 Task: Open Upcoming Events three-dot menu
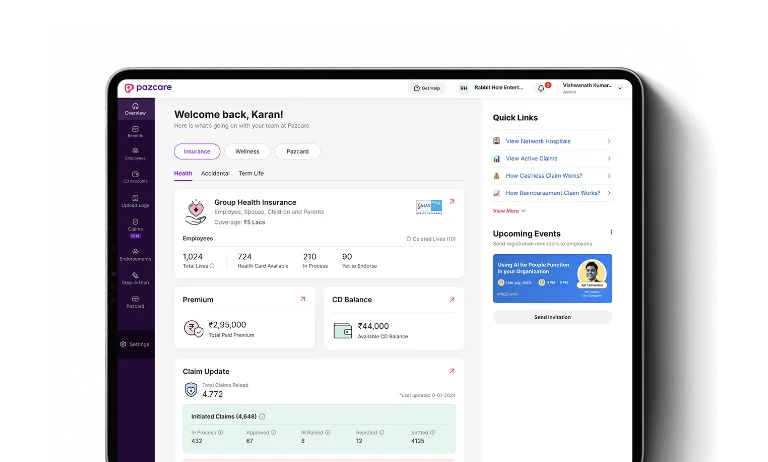click(x=611, y=233)
